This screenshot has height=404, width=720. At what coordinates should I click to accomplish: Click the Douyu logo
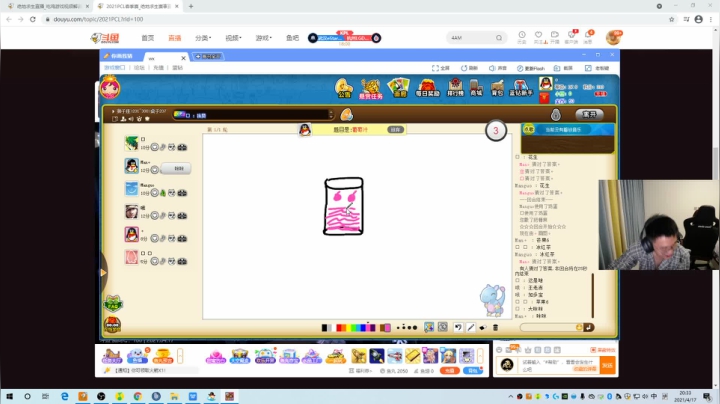tap(105, 38)
